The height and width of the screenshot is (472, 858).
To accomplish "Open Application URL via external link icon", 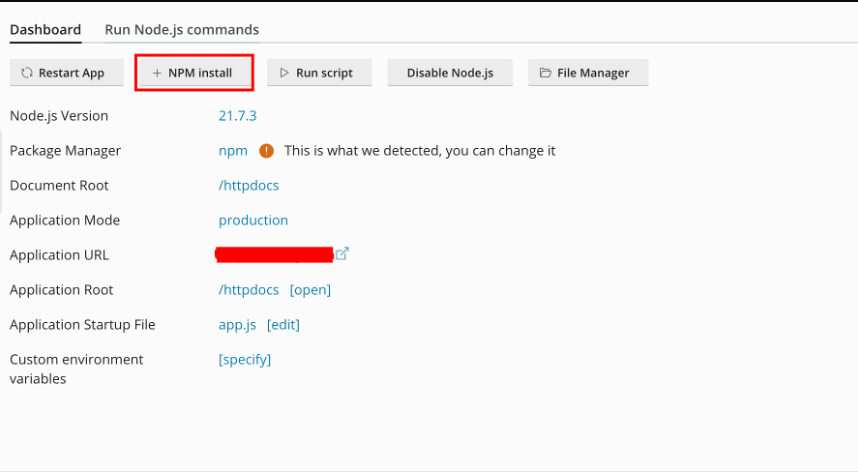I will click(342, 254).
